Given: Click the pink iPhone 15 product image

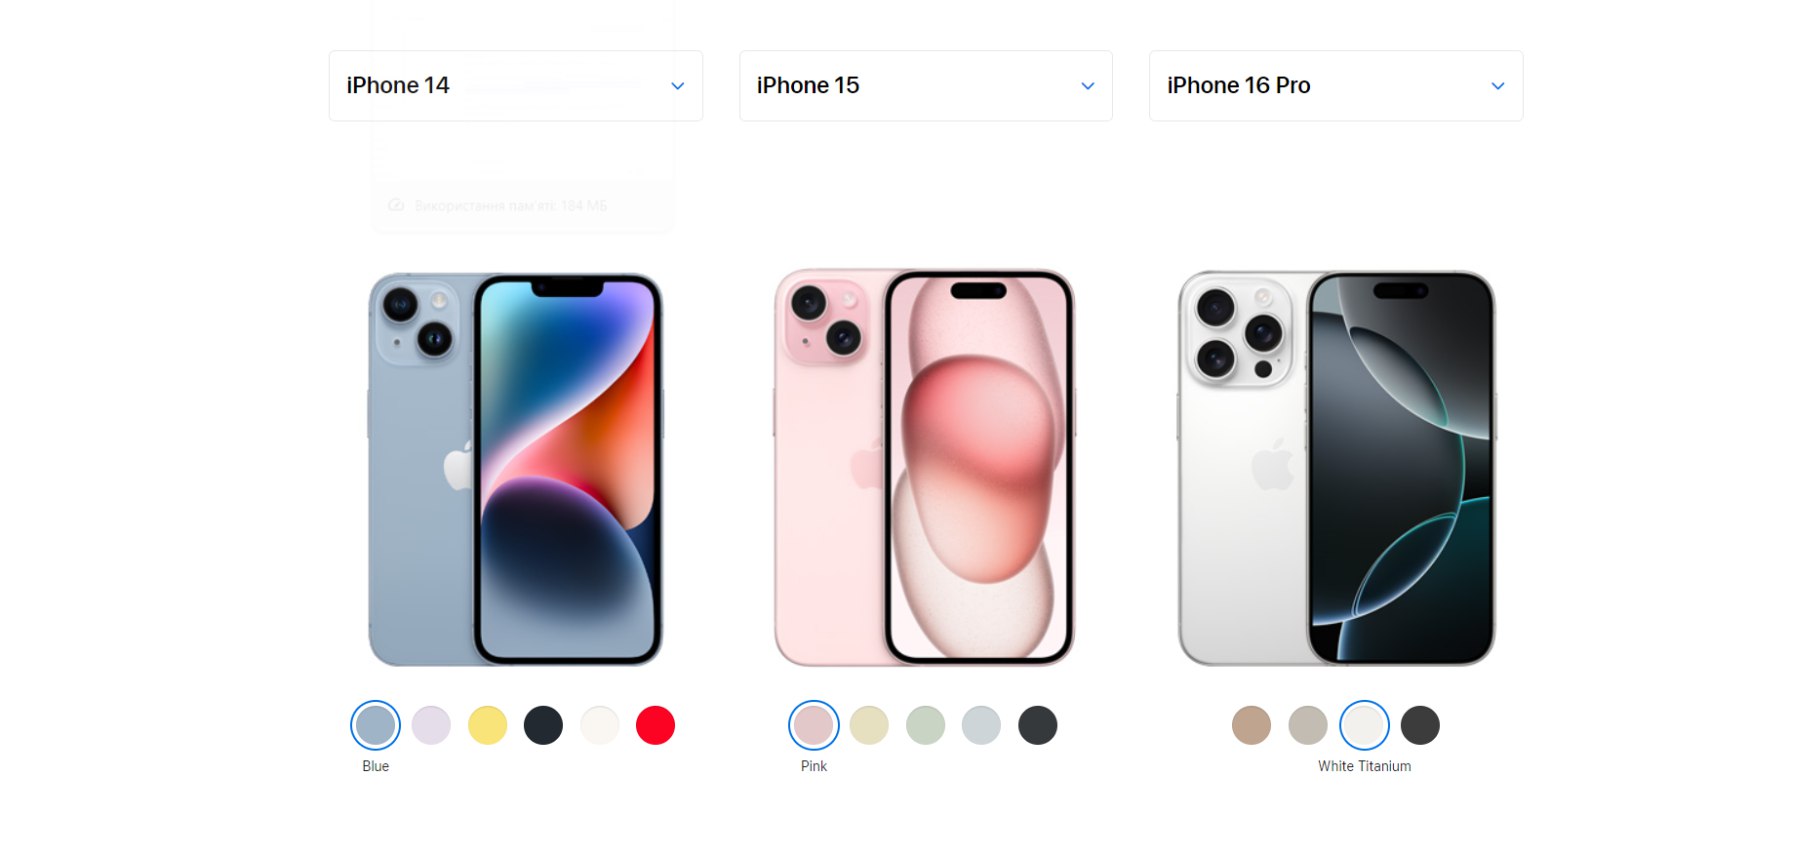Looking at the screenshot, I should (x=925, y=467).
